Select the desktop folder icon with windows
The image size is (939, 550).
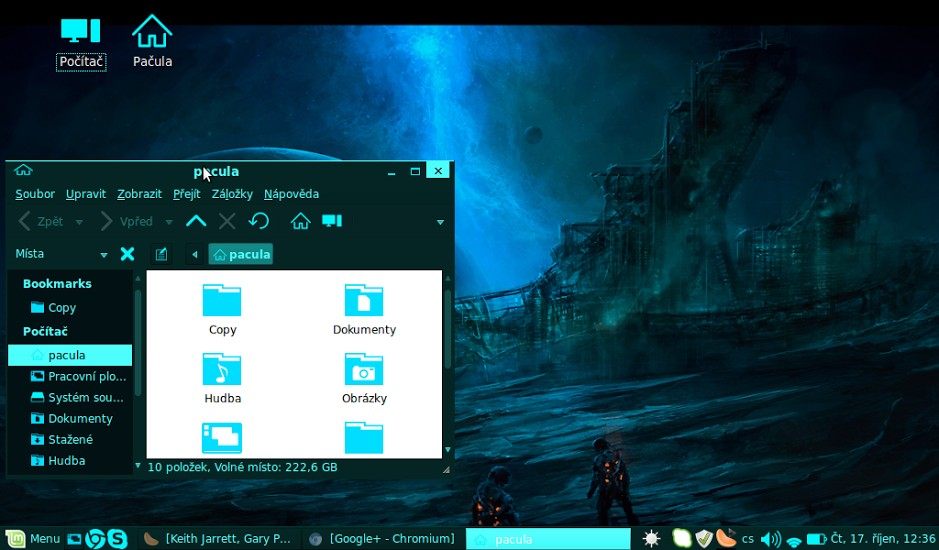pyautogui.click(x=222, y=438)
